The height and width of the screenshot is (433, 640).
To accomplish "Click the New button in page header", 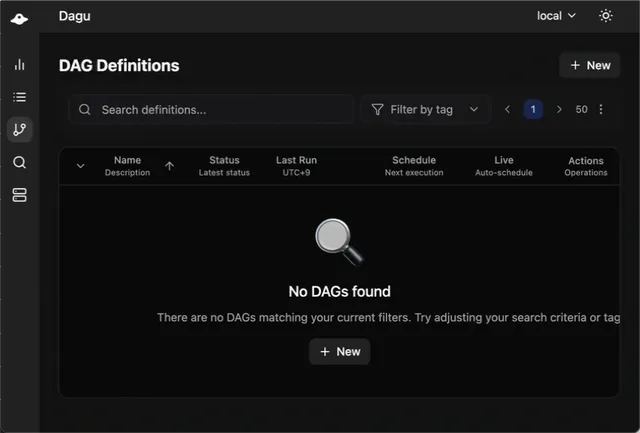I will (x=589, y=65).
